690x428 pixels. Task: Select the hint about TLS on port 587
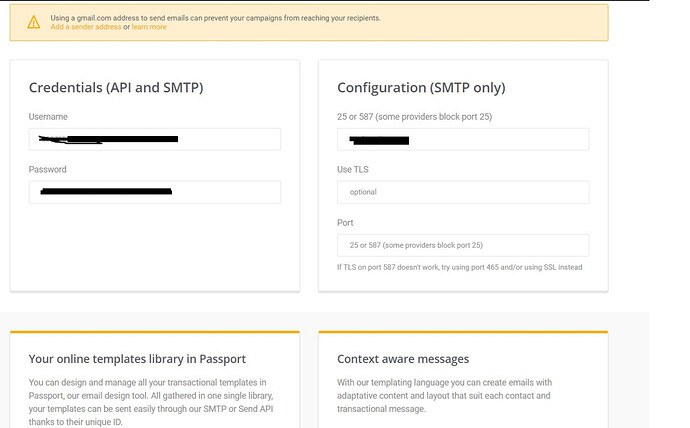click(459, 267)
